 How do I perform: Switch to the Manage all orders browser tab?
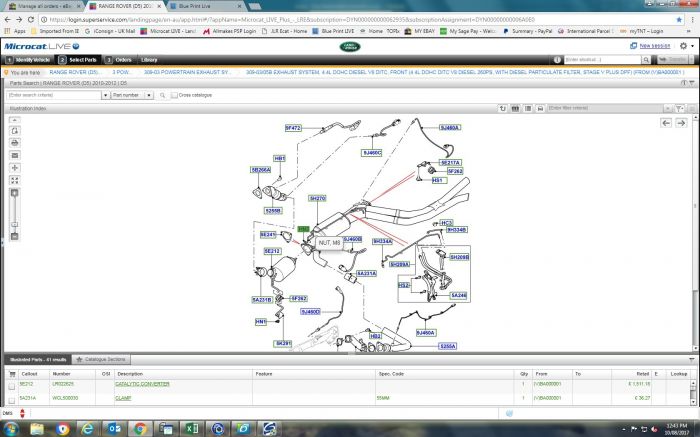click(x=44, y=6)
